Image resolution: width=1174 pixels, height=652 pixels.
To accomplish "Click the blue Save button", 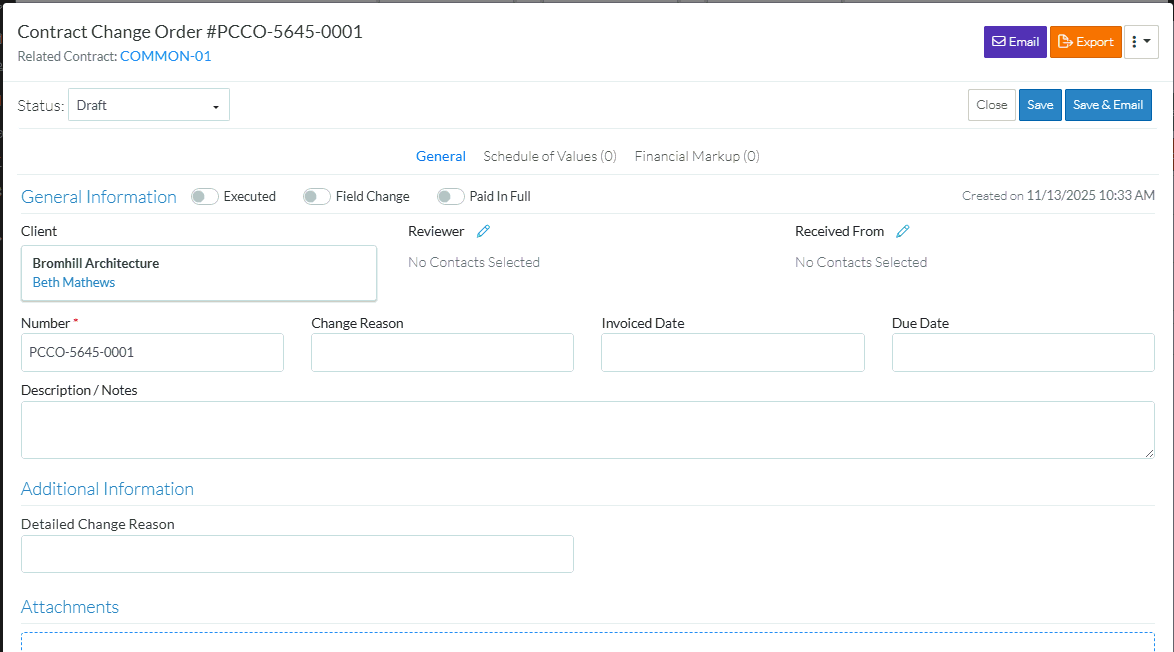I will pyautogui.click(x=1040, y=105).
